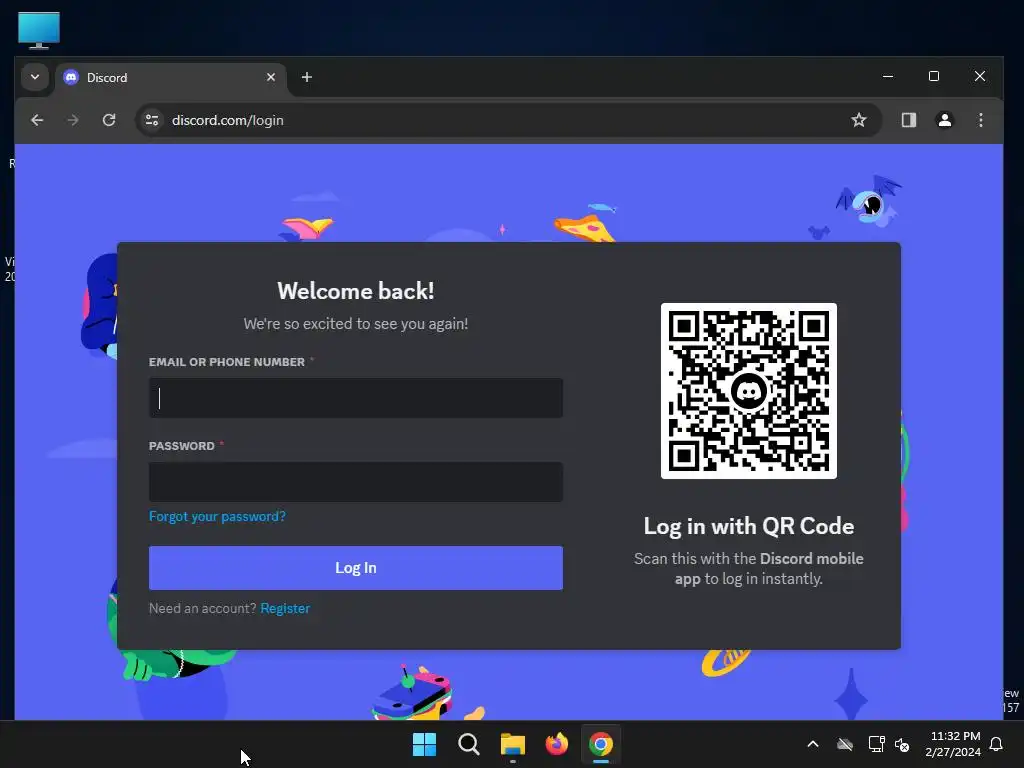The image size is (1024, 768).
Task: Maximize the Chrome window
Action: click(934, 76)
